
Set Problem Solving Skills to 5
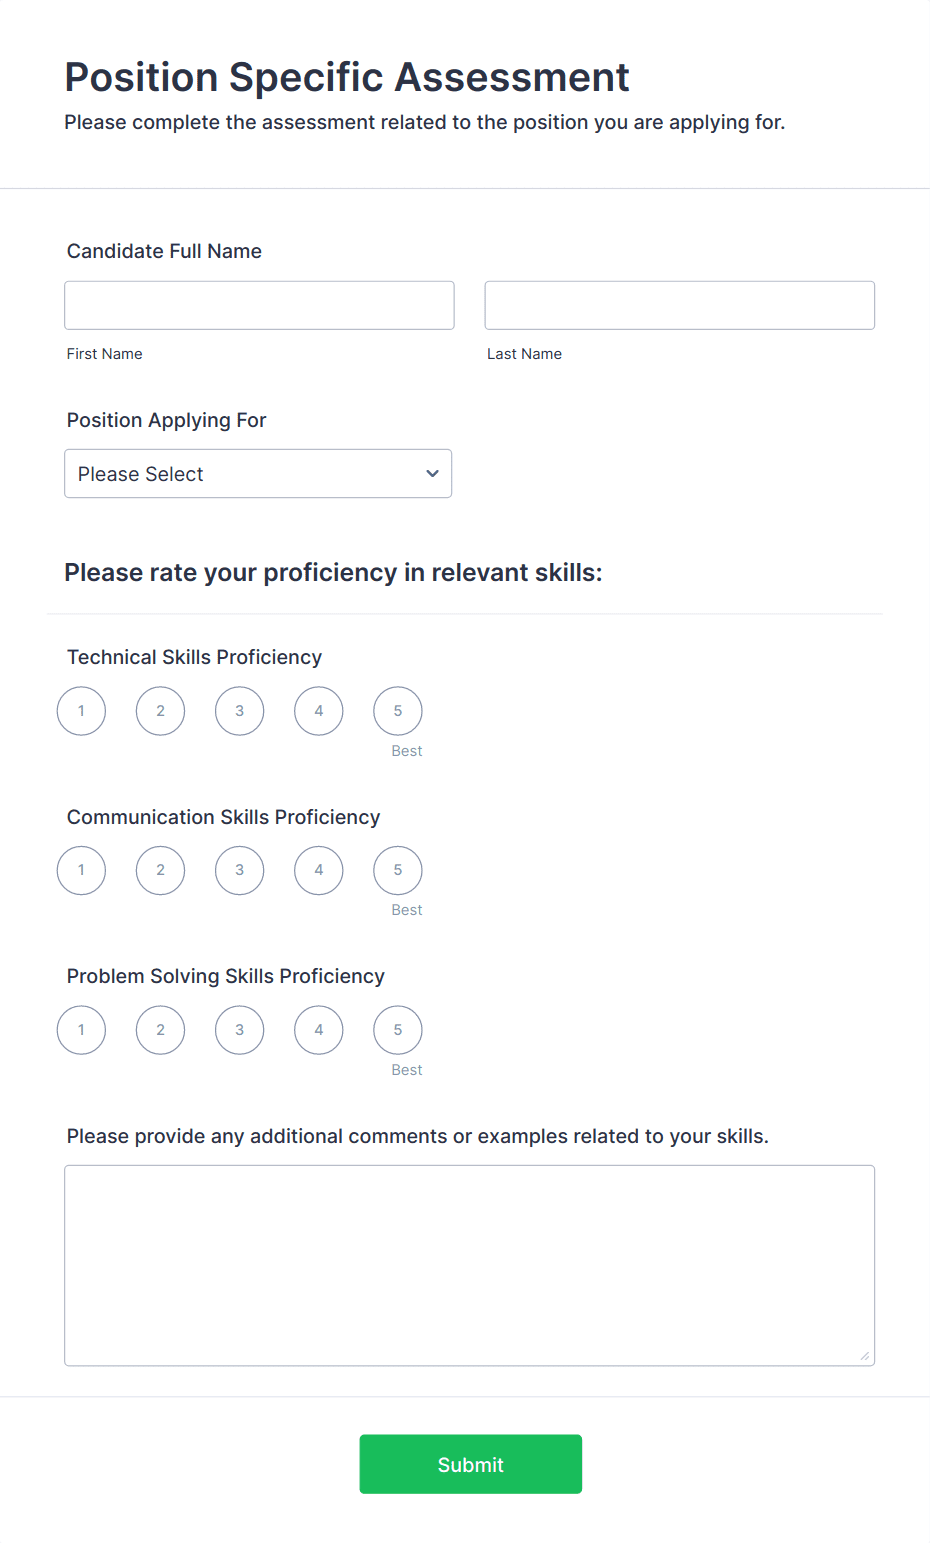pyautogui.click(x=397, y=1030)
